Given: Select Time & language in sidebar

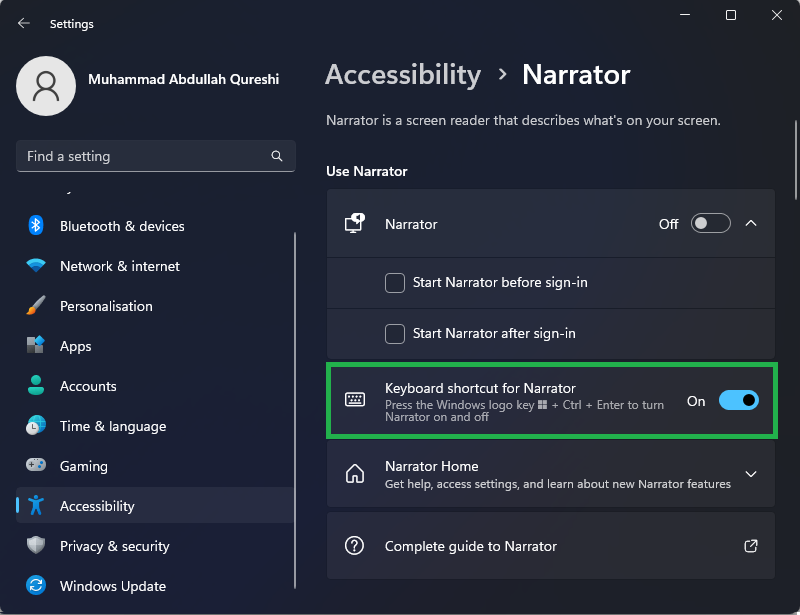Looking at the screenshot, I should pos(112,426).
